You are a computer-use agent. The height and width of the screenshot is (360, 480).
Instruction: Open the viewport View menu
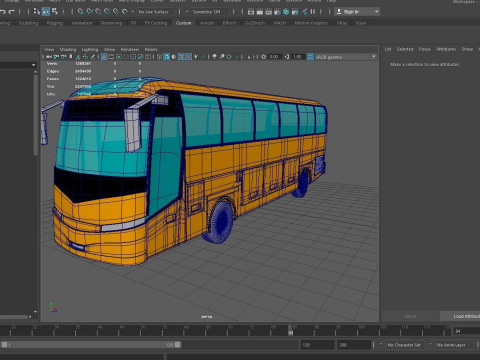(x=49, y=49)
